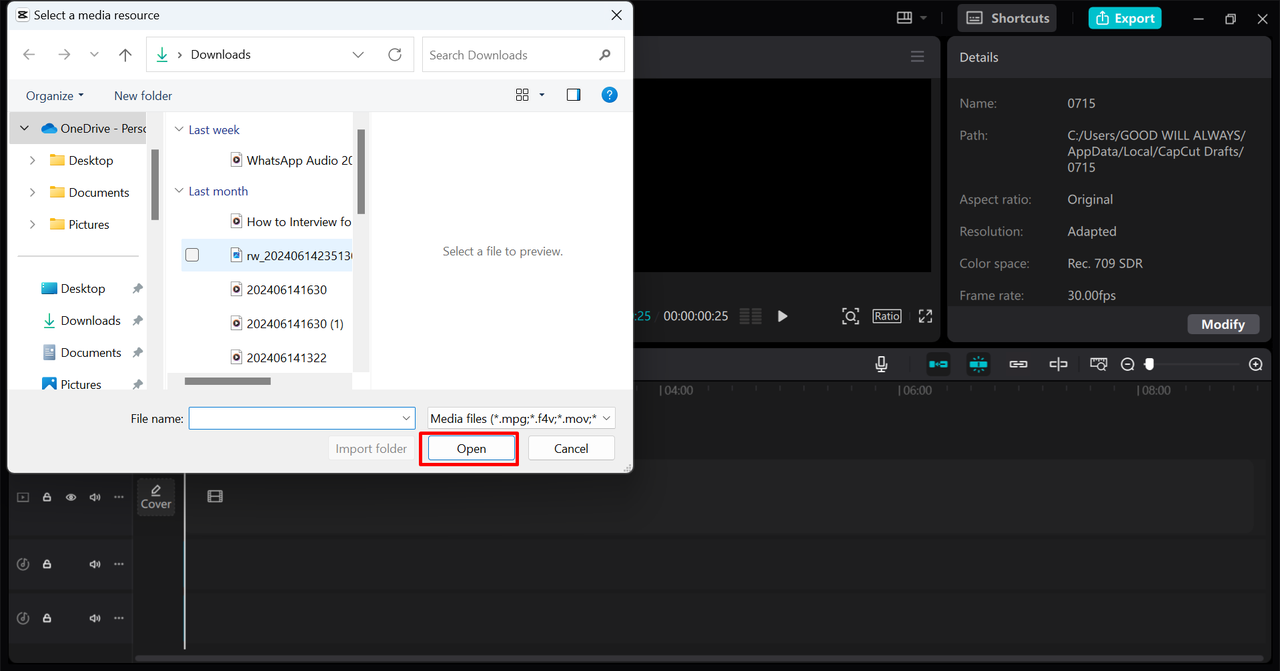Open the layout dropdown arrow

(923, 18)
